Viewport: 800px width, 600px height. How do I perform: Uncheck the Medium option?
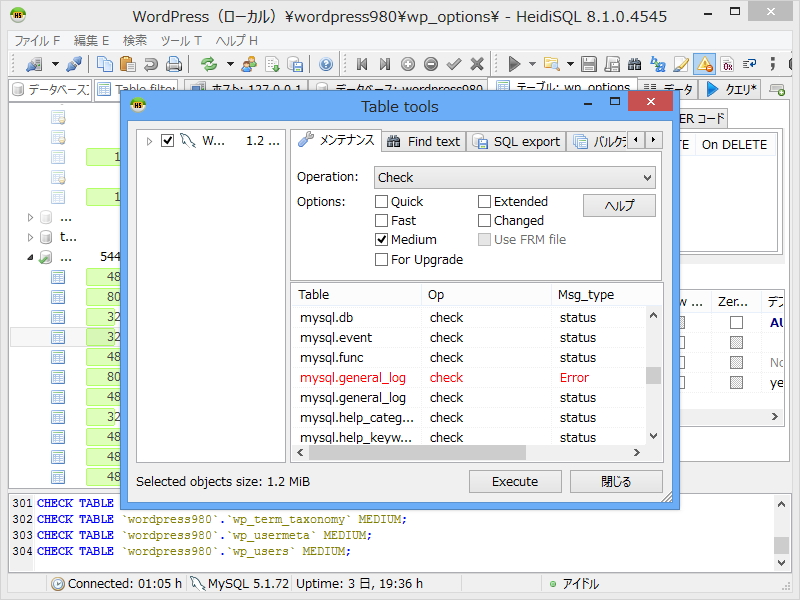point(381,239)
